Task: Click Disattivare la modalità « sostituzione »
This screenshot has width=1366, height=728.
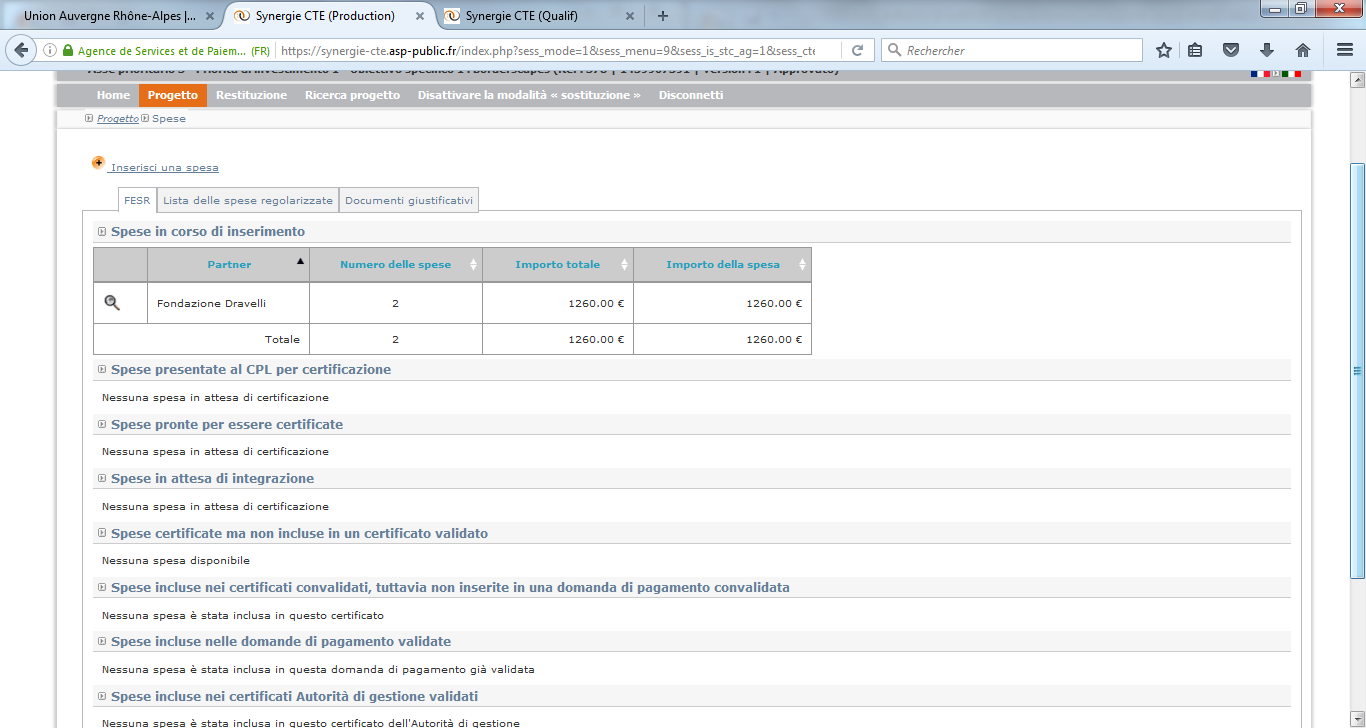Action: click(x=529, y=95)
